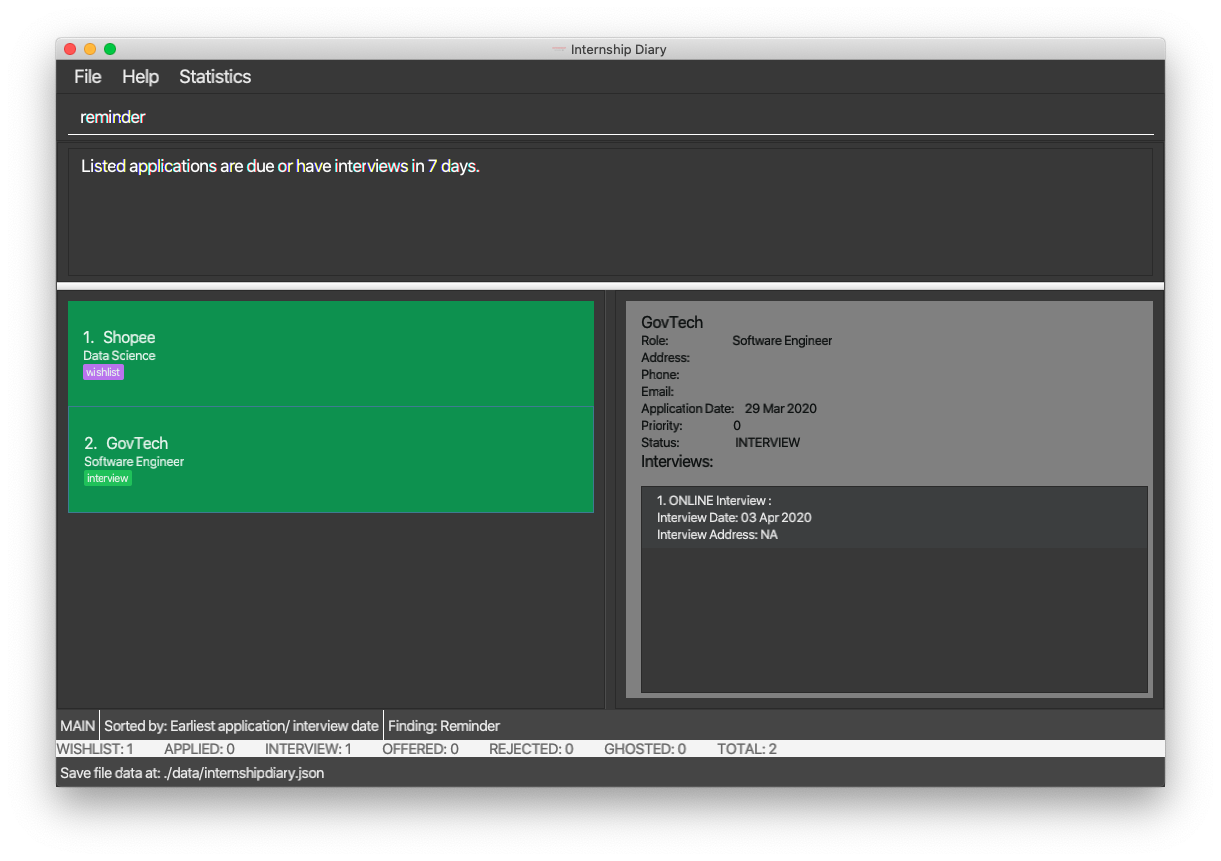This screenshot has width=1221, height=861.
Task: Click 'Sorted by: Earliest application/ interview date'
Action: click(x=242, y=726)
